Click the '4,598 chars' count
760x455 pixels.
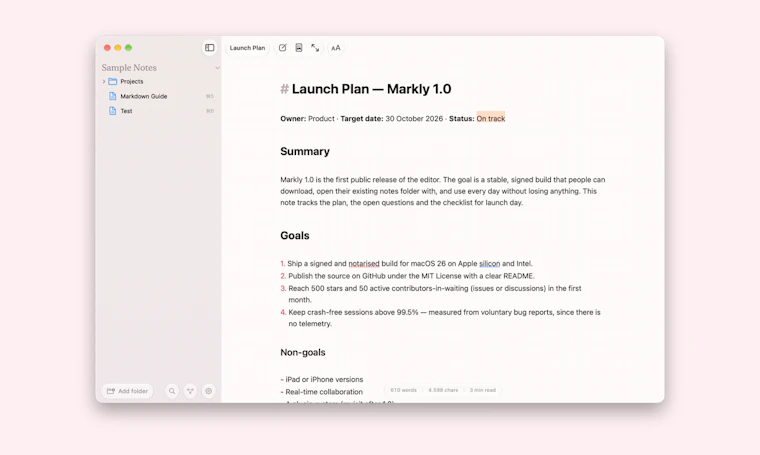click(x=443, y=390)
